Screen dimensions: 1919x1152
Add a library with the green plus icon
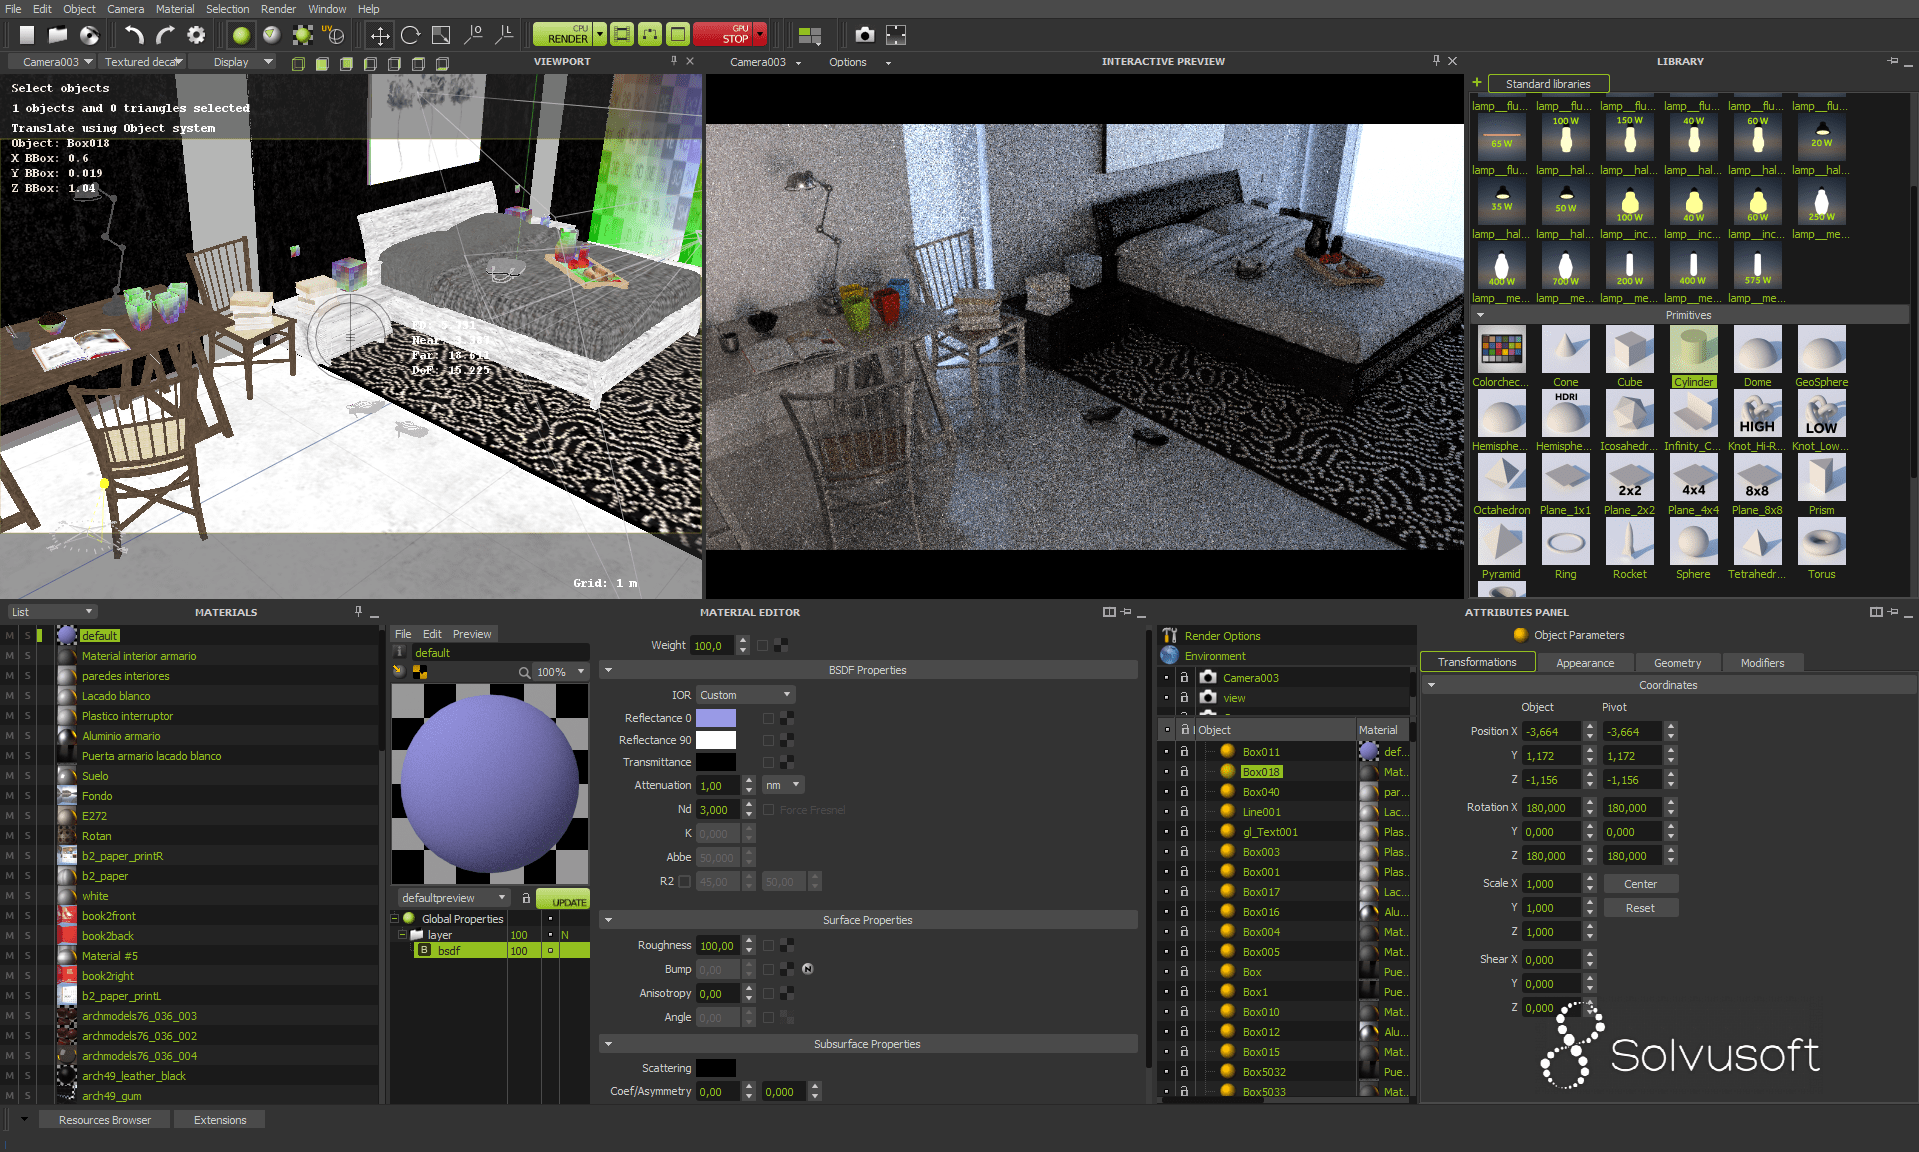coord(1477,83)
